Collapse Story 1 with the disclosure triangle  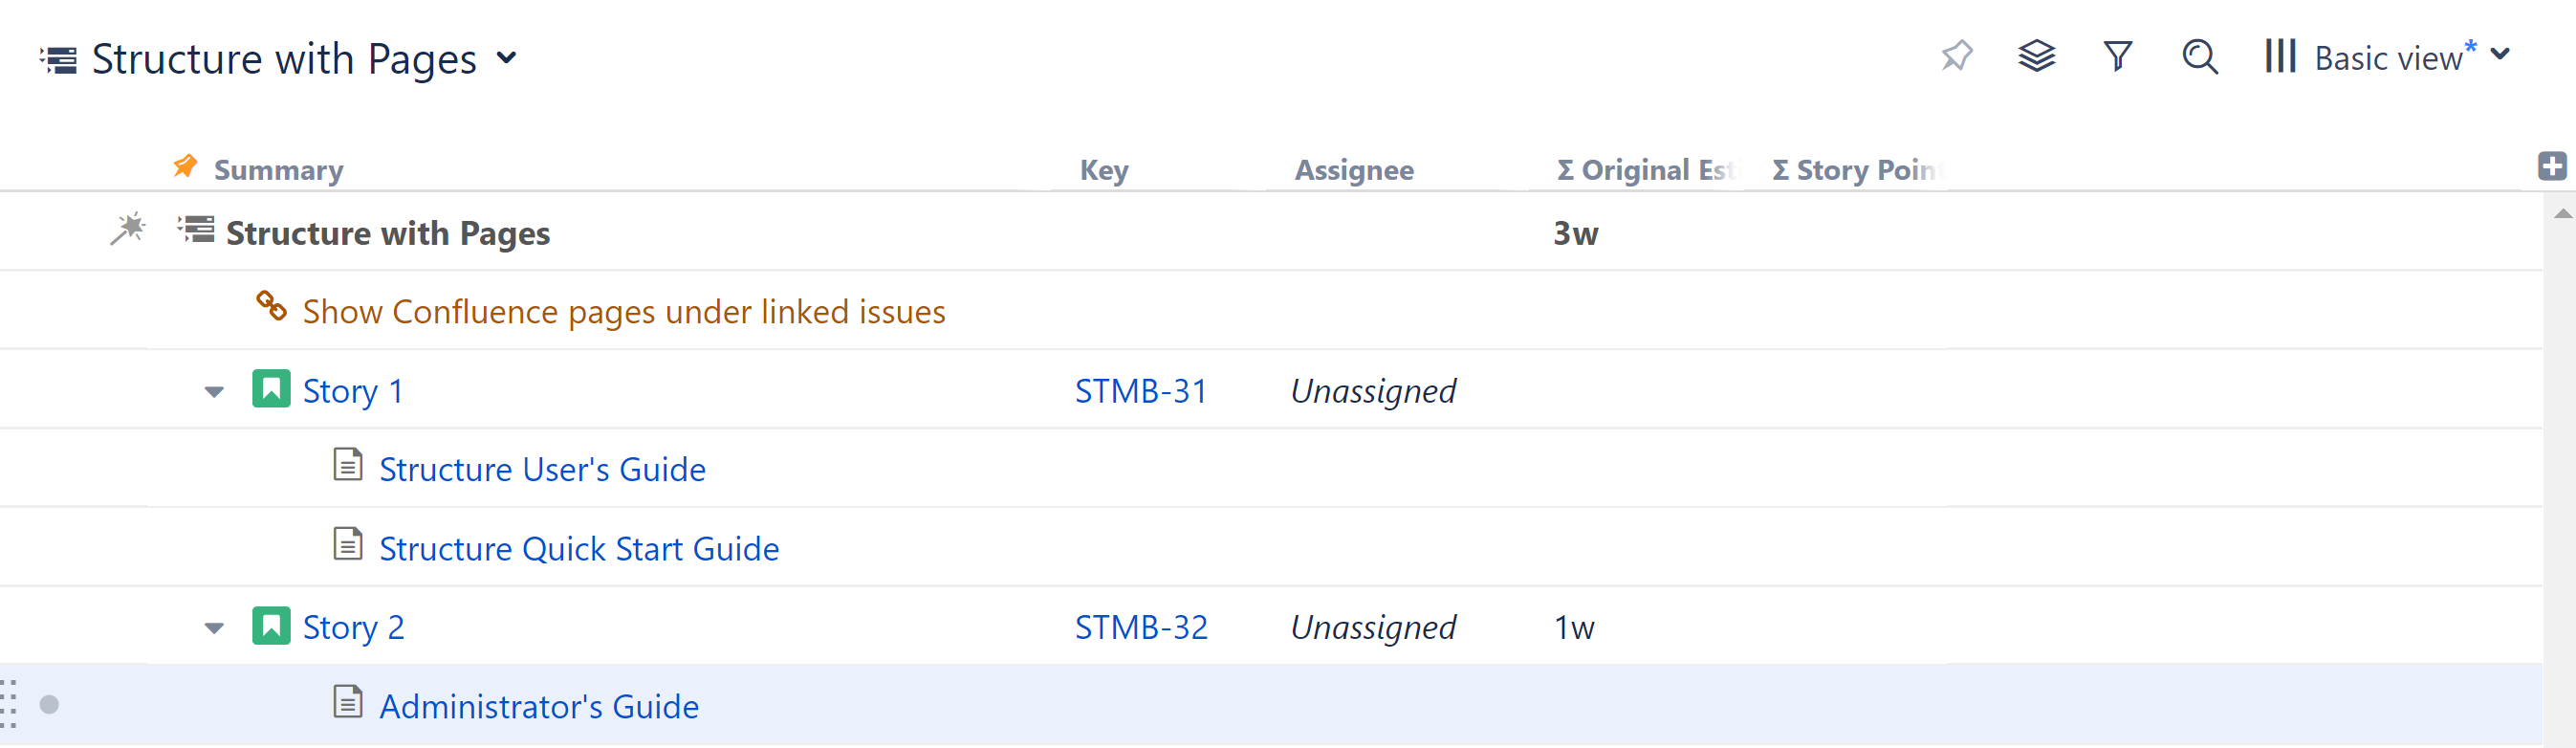click(x=213, y=392)
